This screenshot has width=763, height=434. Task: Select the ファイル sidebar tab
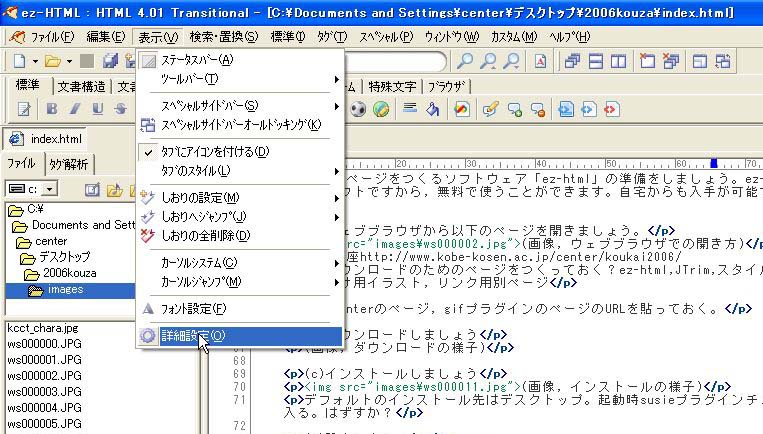pyautogui.click(x=21, y=163)
